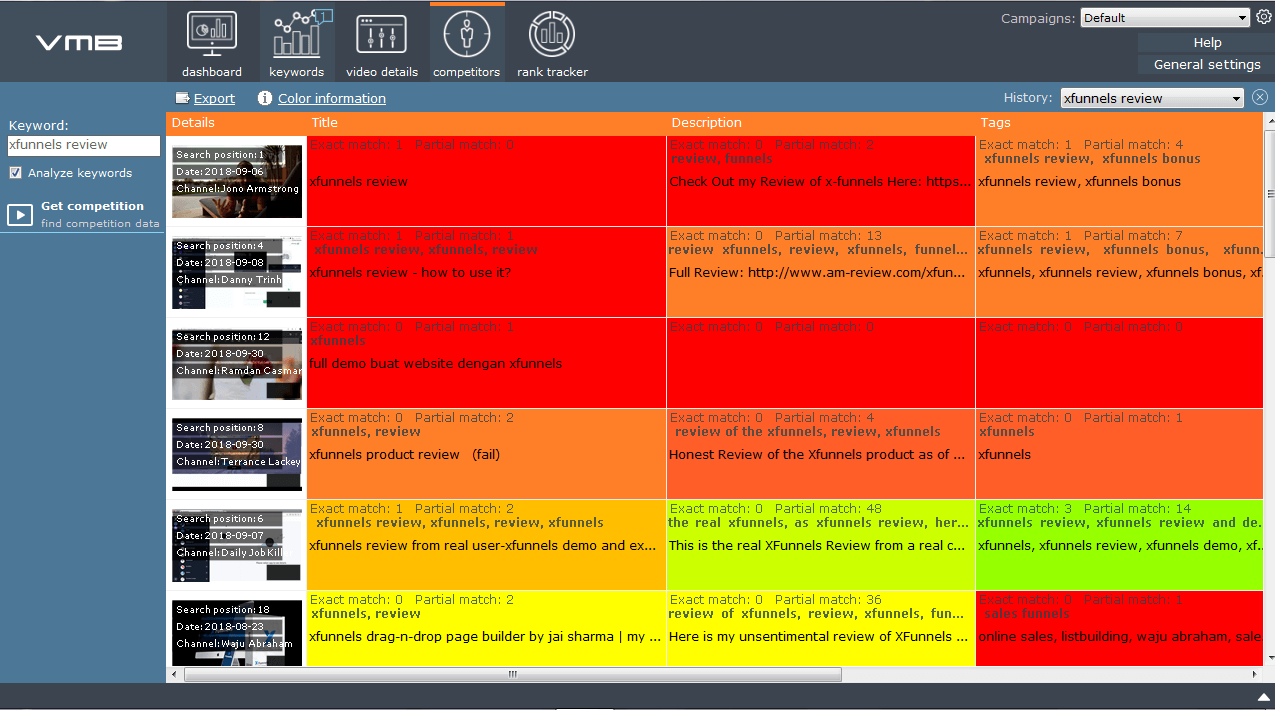Viewport: 1275px width, 710px height.
Task: Open the Daily Job Kill video thumbnail
Action: tap(237, 546)
